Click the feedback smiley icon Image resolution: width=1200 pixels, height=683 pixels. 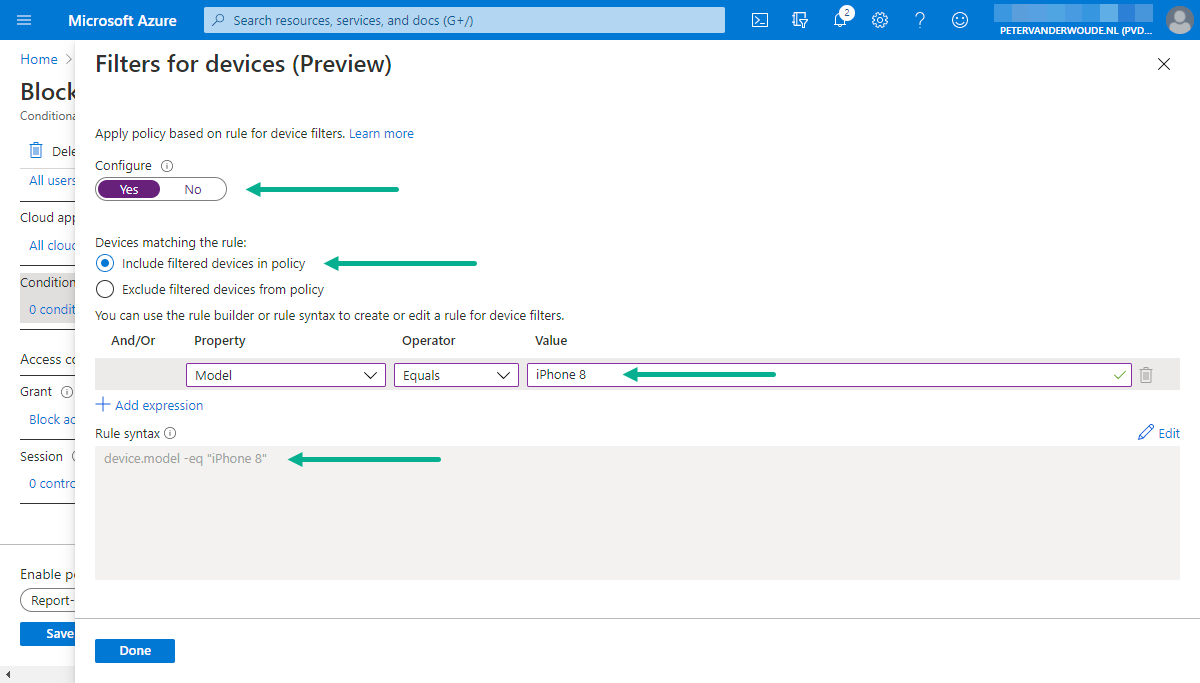[960, 20]
